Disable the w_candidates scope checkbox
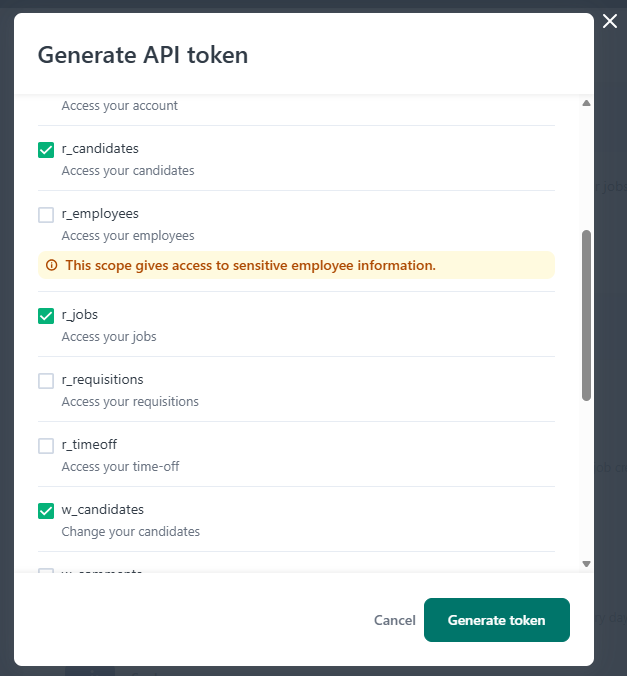627x676 pixels. tap(46, 511)
